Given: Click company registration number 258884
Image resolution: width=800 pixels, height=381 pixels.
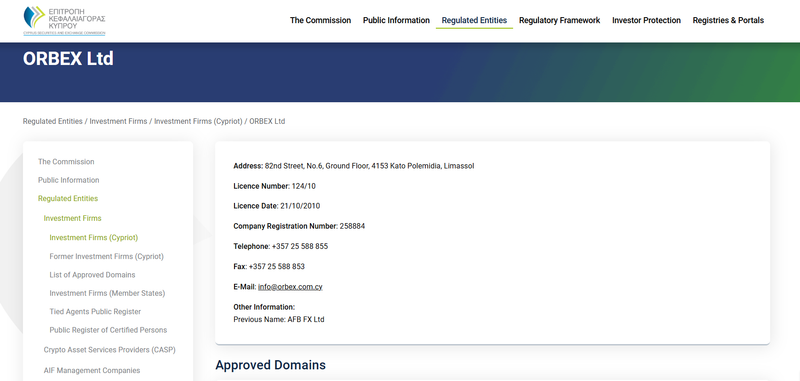Looking at the screenshot, I should [353, 226].
